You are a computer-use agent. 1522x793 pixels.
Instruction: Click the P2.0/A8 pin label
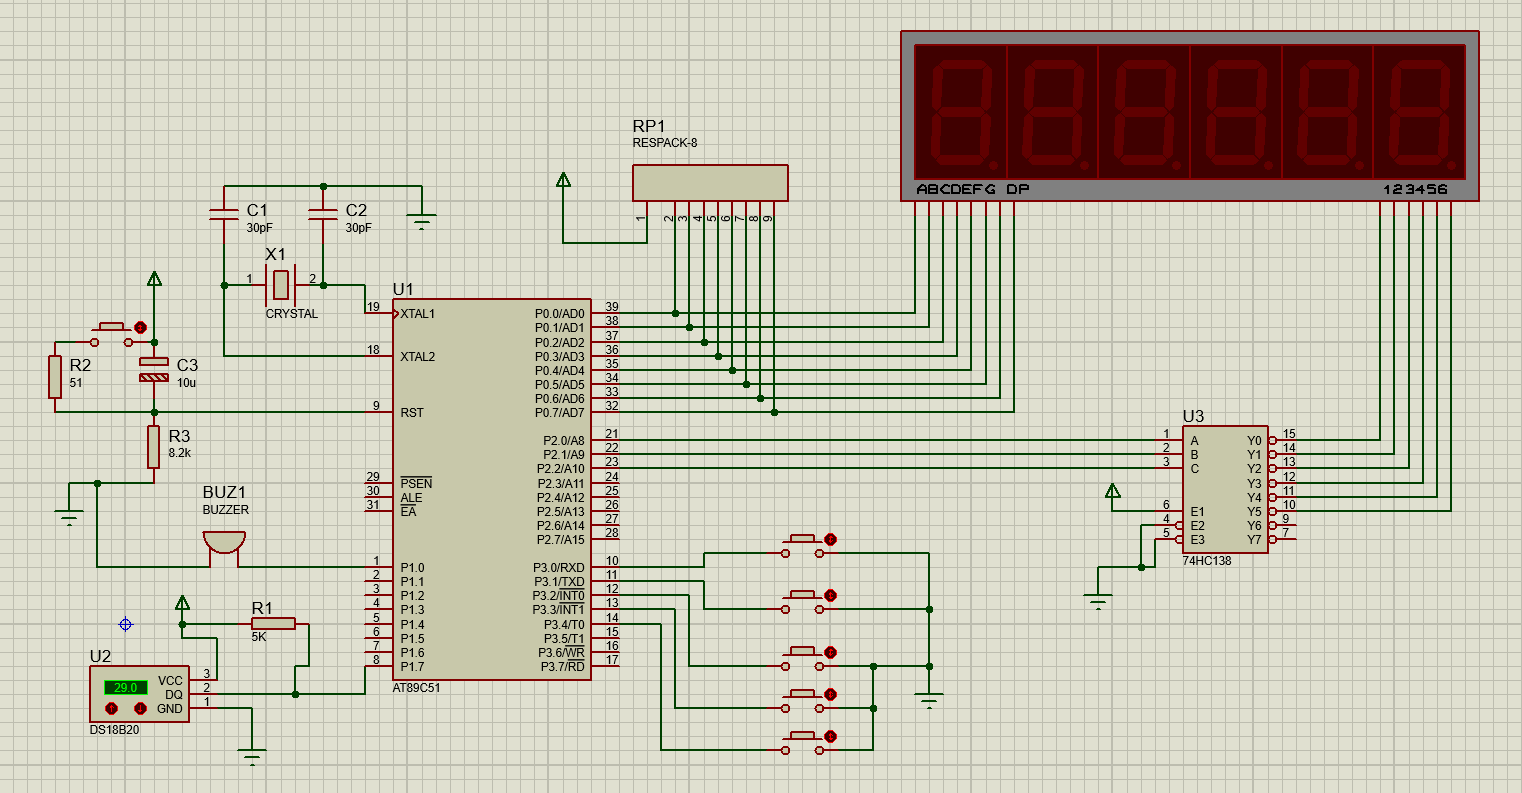(563, 440)
